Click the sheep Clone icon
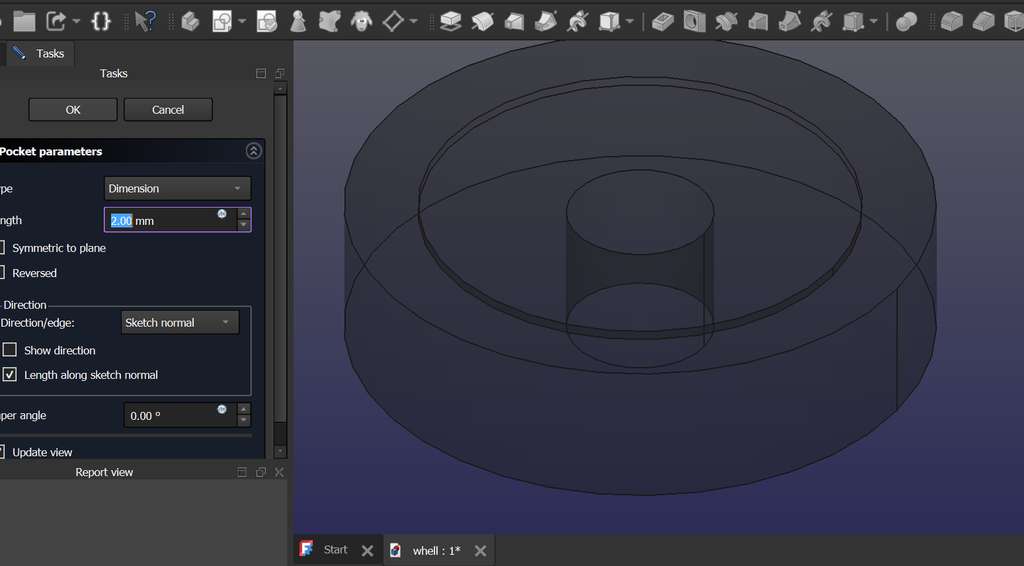 pos(361,22)
